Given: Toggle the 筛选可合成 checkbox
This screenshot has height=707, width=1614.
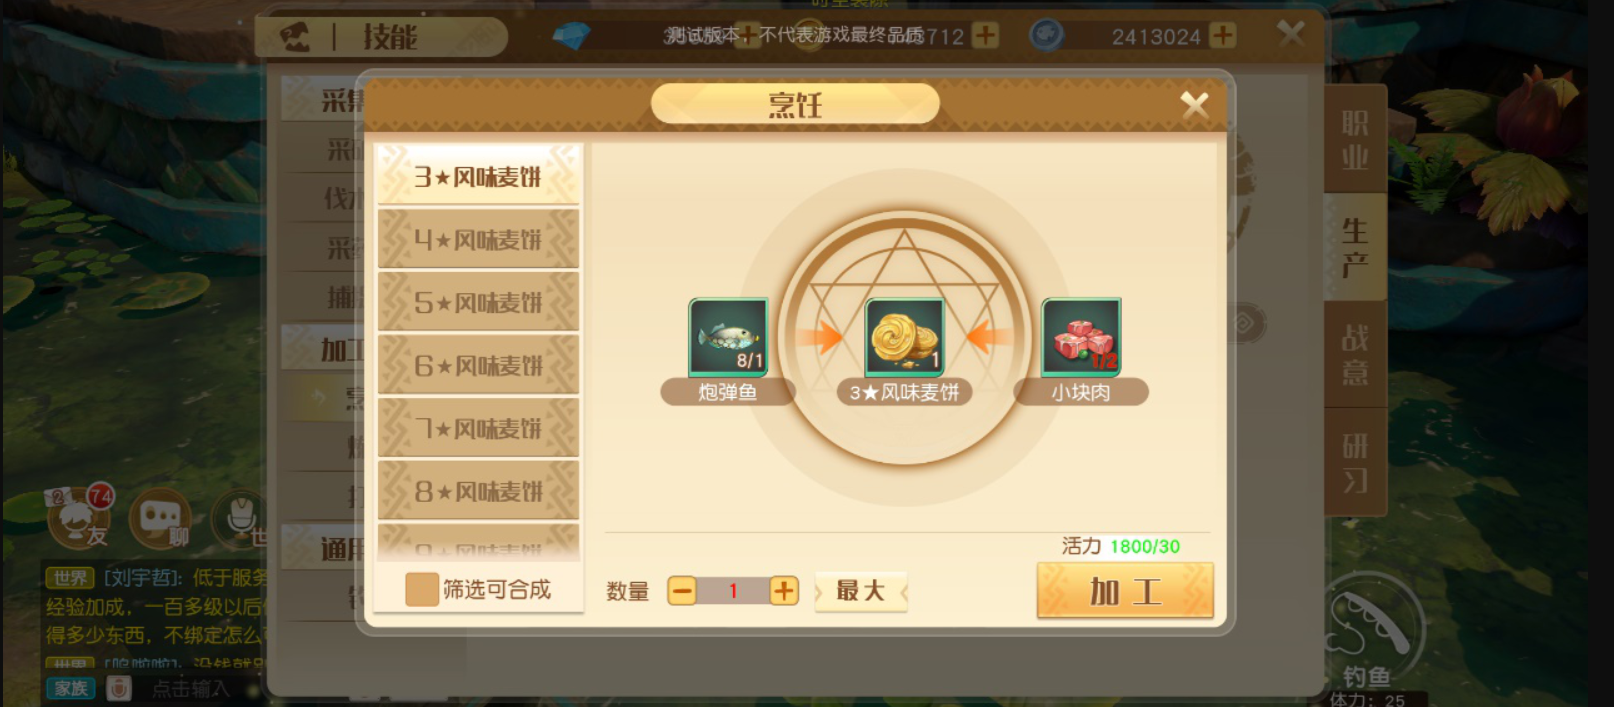Looking at the screenshot, I should click(422, 589).
